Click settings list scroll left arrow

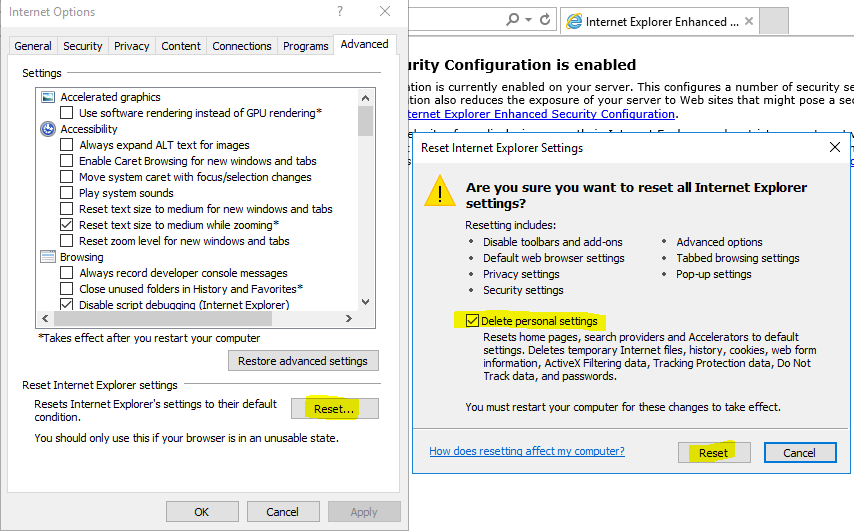(45, 319)
